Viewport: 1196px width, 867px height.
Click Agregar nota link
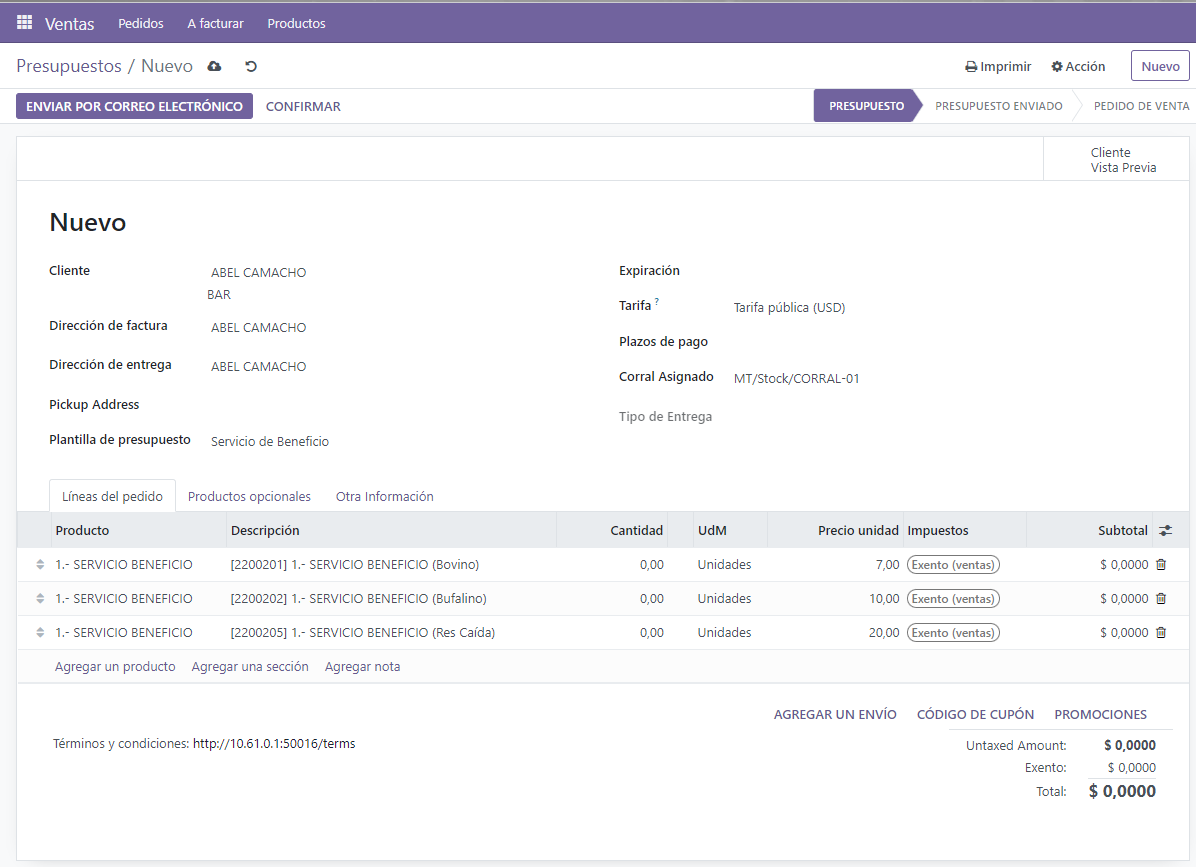(x=362, y=666)
